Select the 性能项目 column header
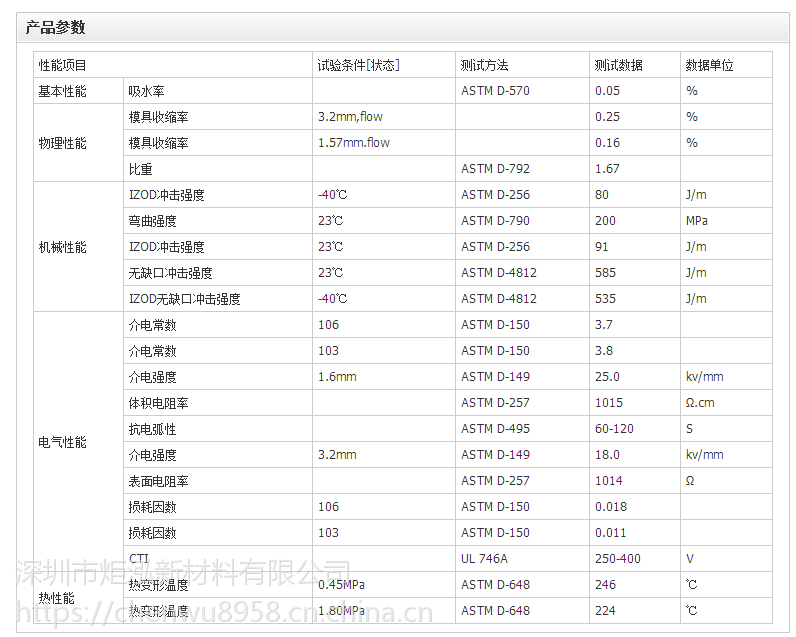 click(63, 65)
